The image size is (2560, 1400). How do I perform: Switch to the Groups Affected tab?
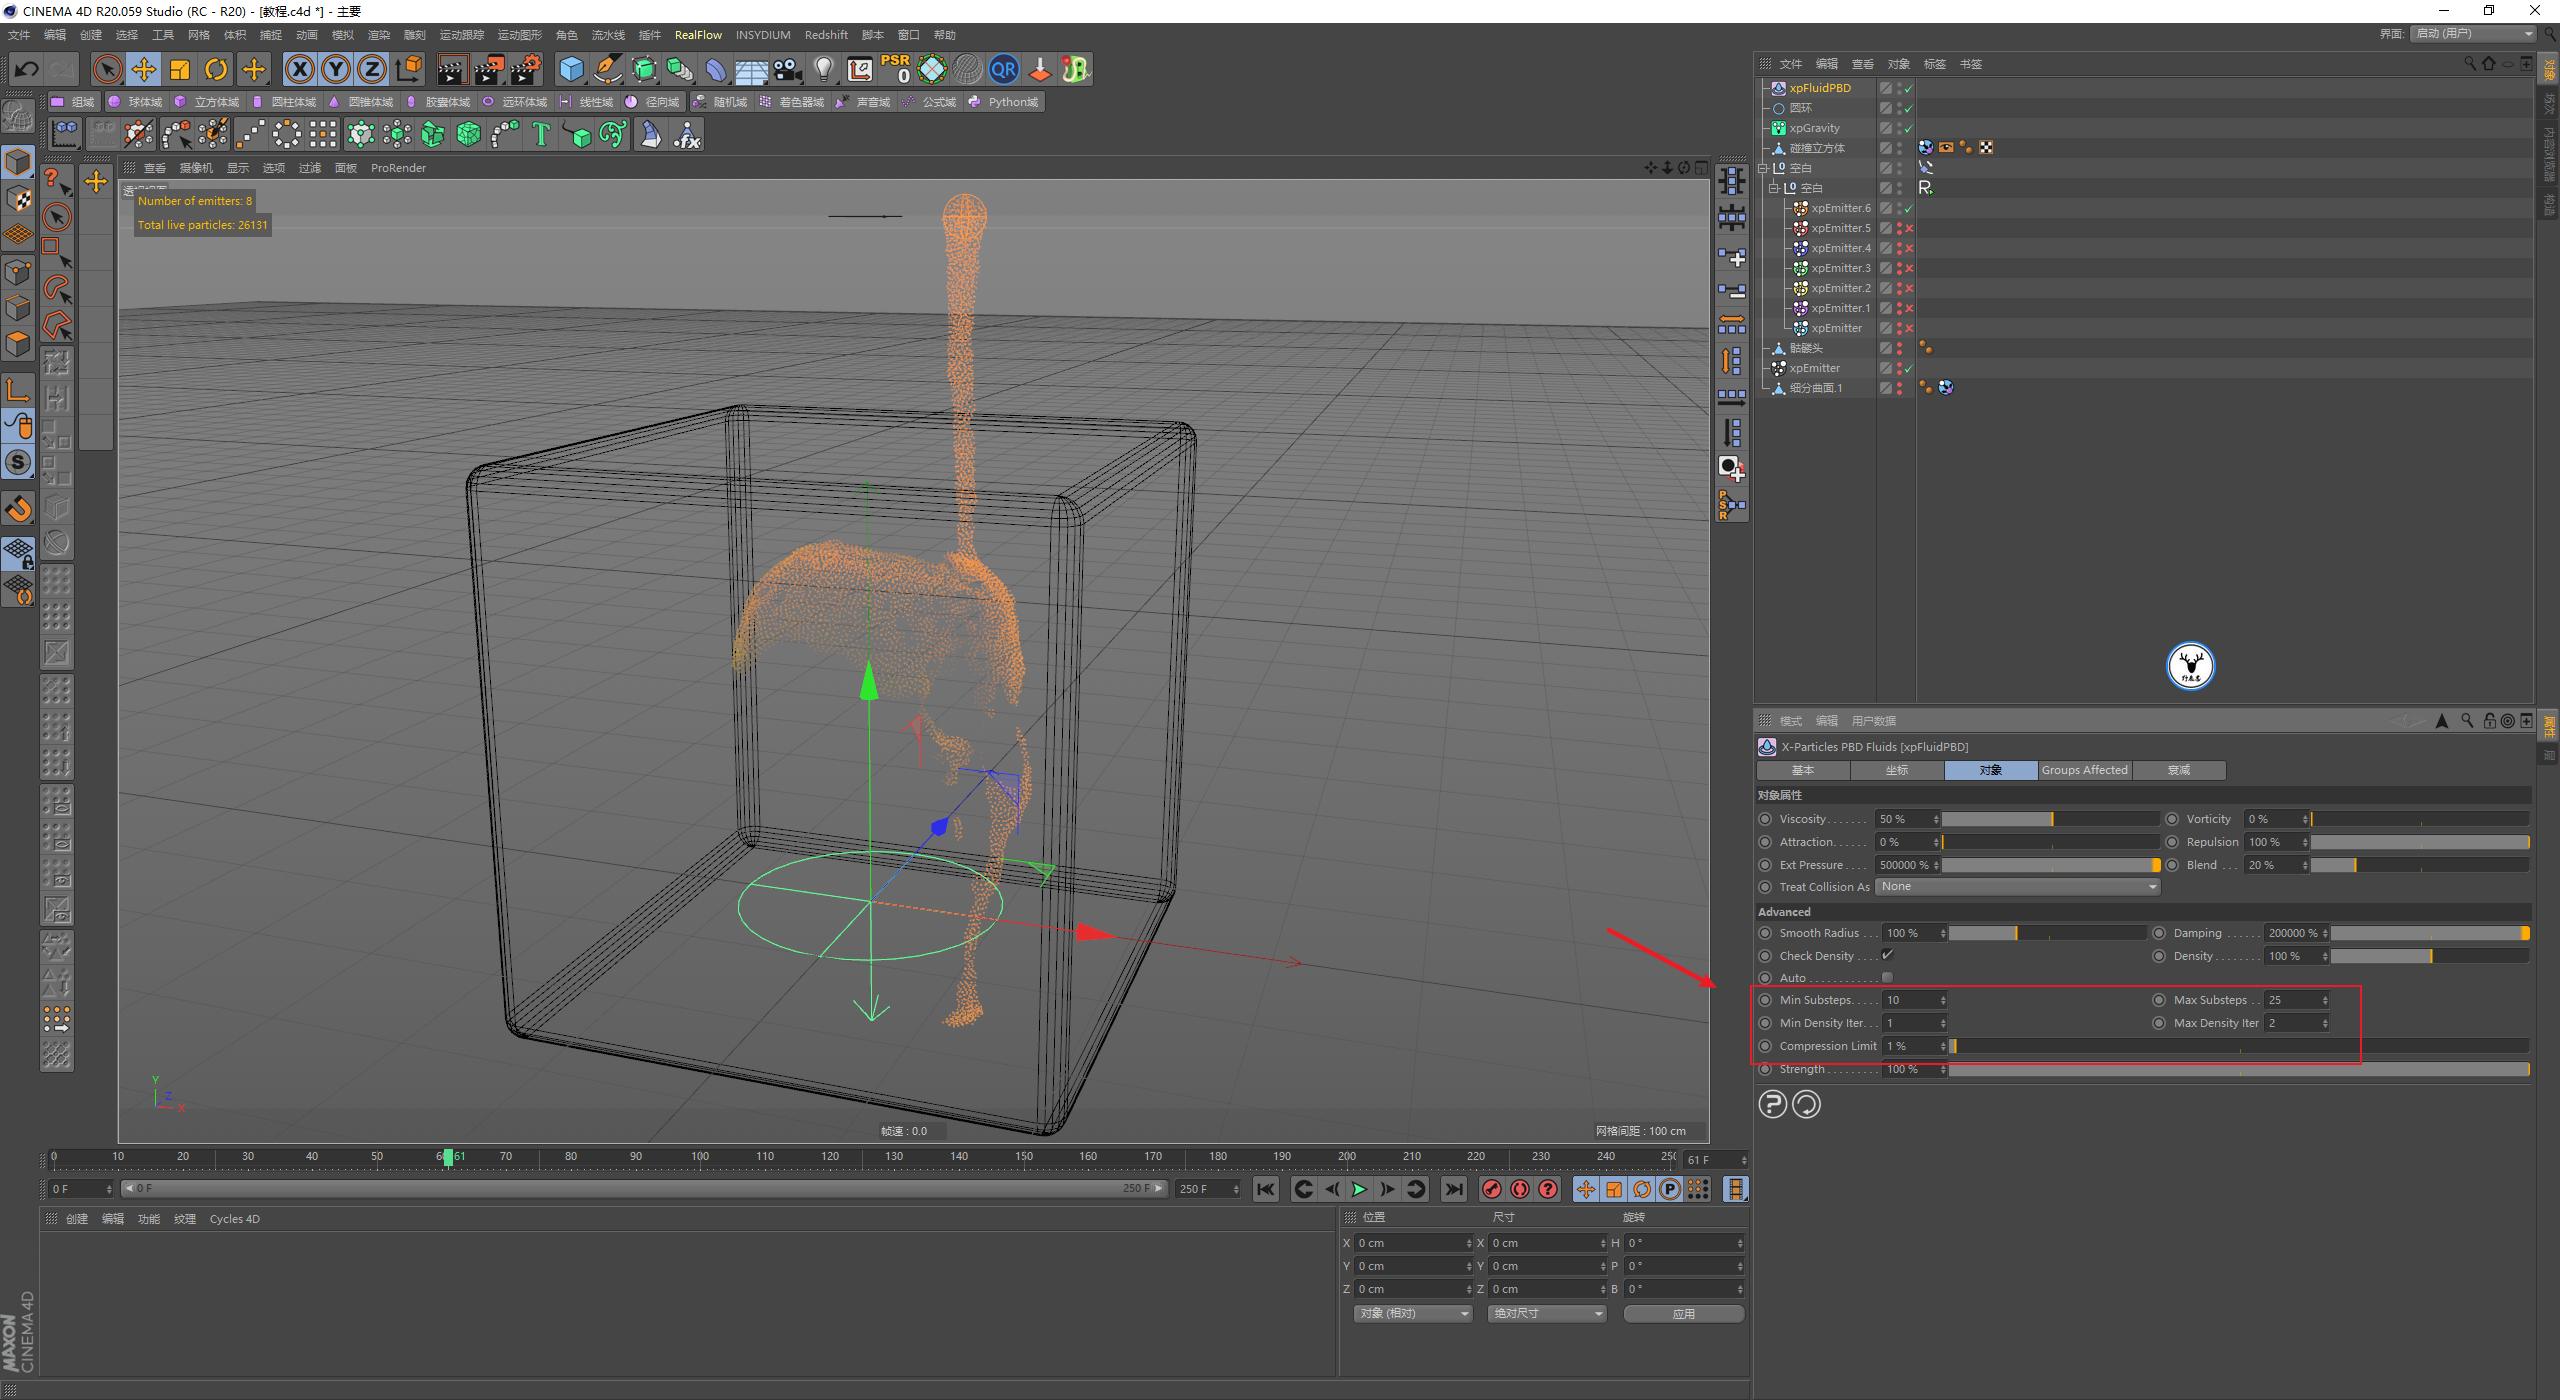click(x=2084, y=770)
